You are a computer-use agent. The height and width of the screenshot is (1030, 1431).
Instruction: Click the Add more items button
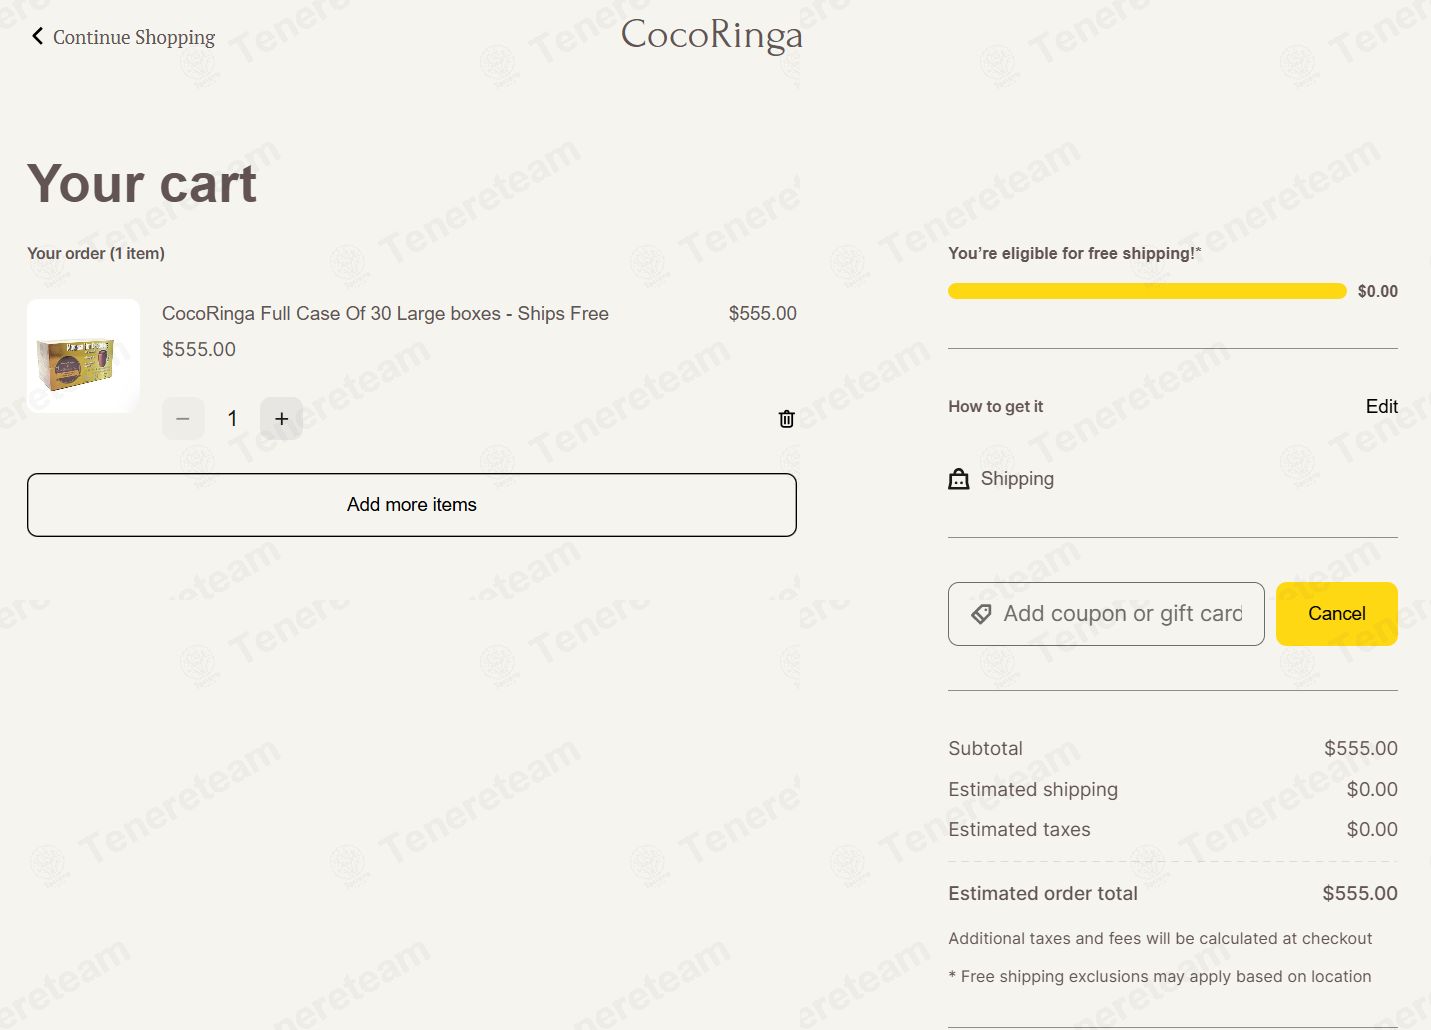coord(412,505)
